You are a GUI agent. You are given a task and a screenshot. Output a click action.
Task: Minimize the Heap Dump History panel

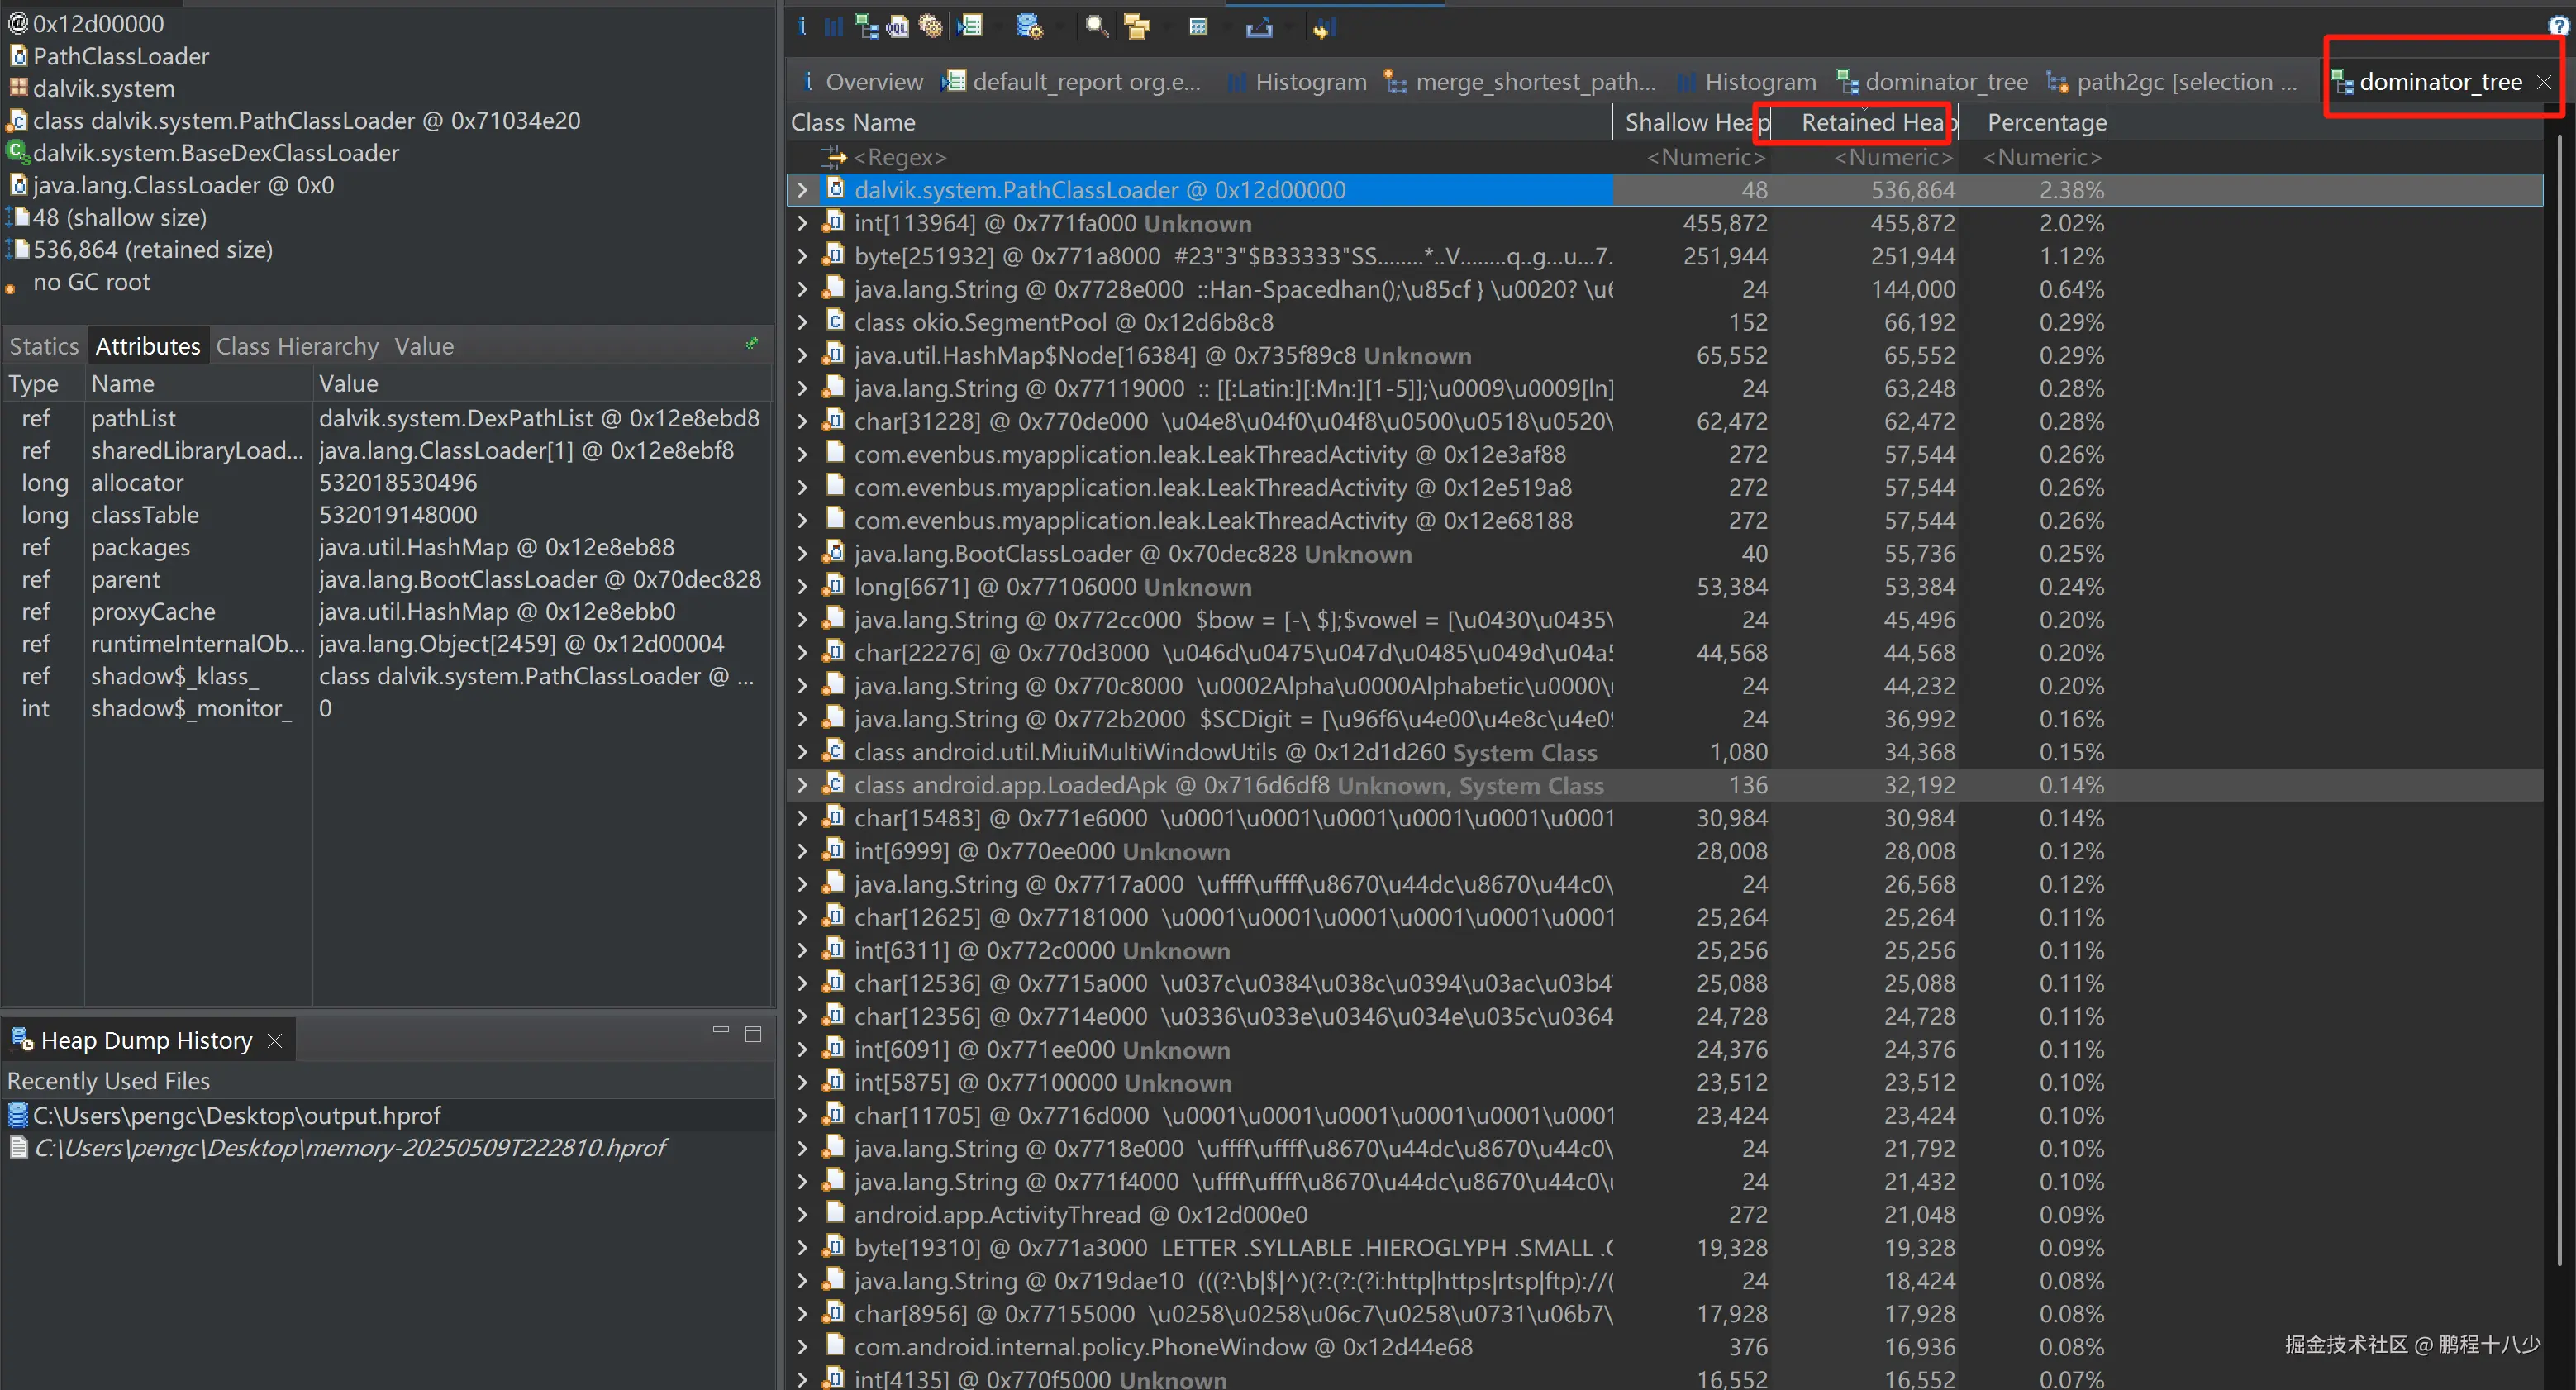point(721,1030)
